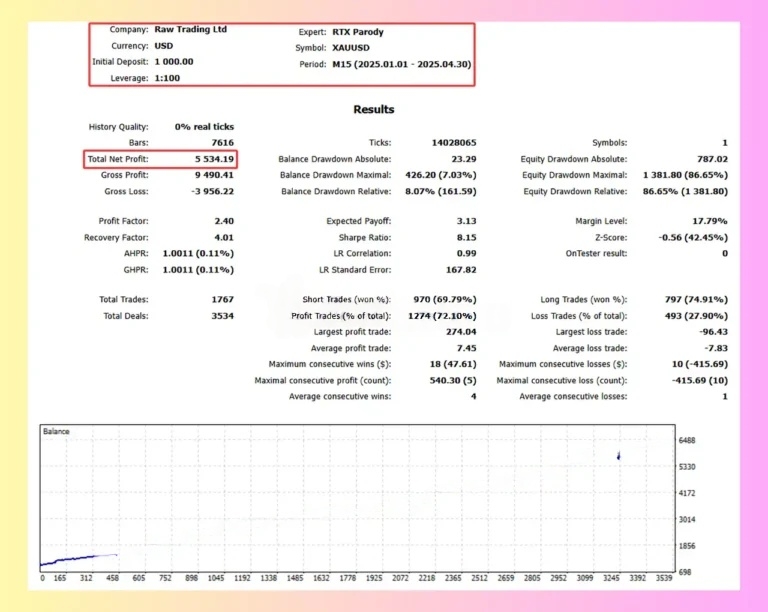Click the Initial Deposit value 1 000.00

[x=173, y=62]
